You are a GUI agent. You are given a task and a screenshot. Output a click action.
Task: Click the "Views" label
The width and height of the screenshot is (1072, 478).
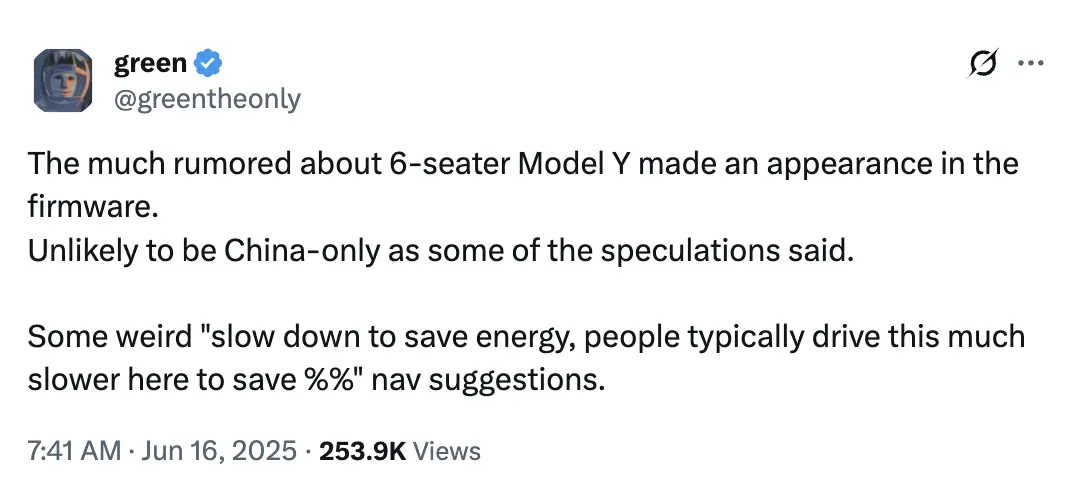click(x=447, y=451)
